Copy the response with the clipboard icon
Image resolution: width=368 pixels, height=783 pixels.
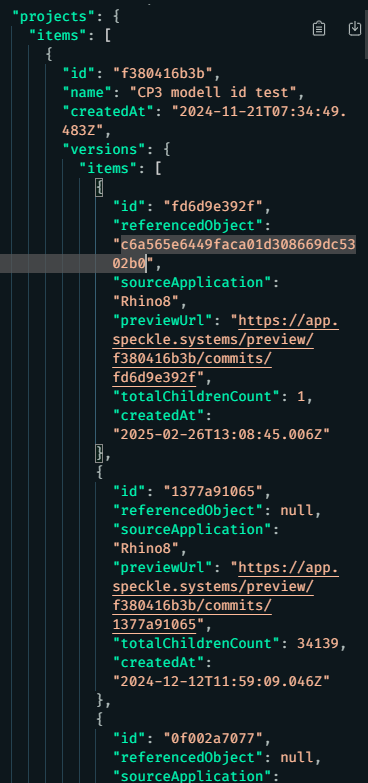(319, 29)
